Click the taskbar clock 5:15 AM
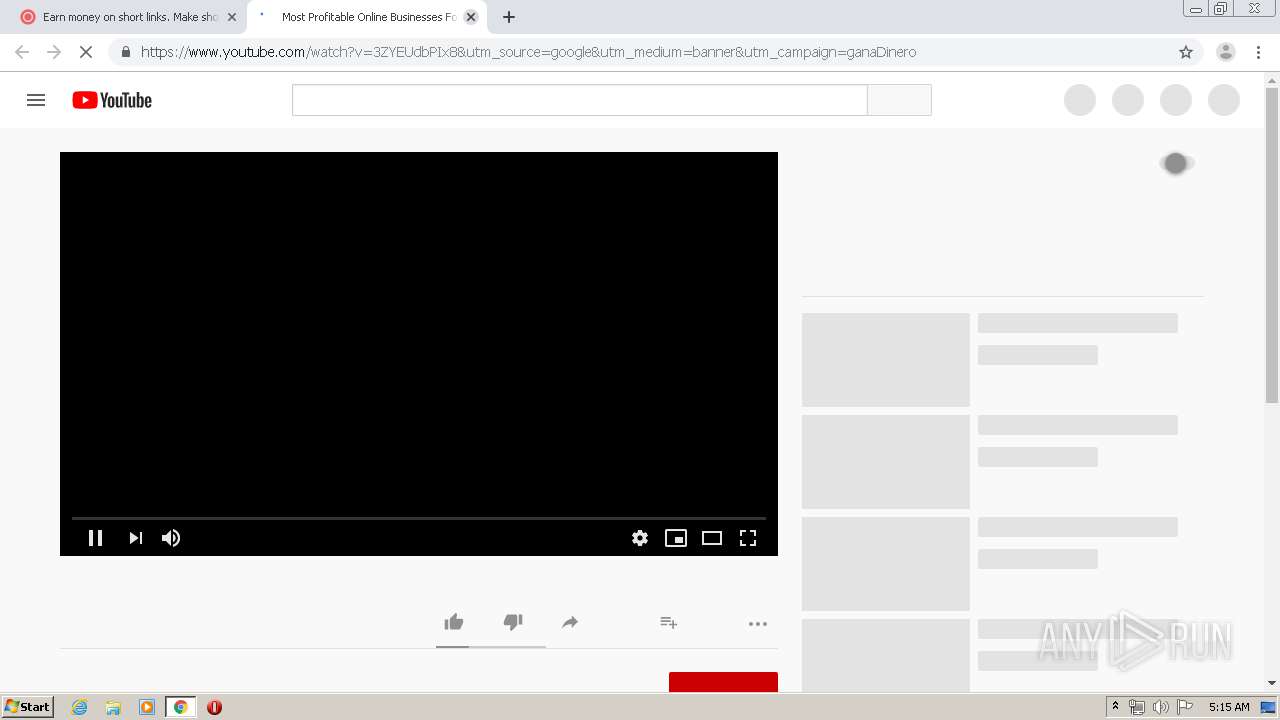The image size is (1280, 720). [1229, 707]
